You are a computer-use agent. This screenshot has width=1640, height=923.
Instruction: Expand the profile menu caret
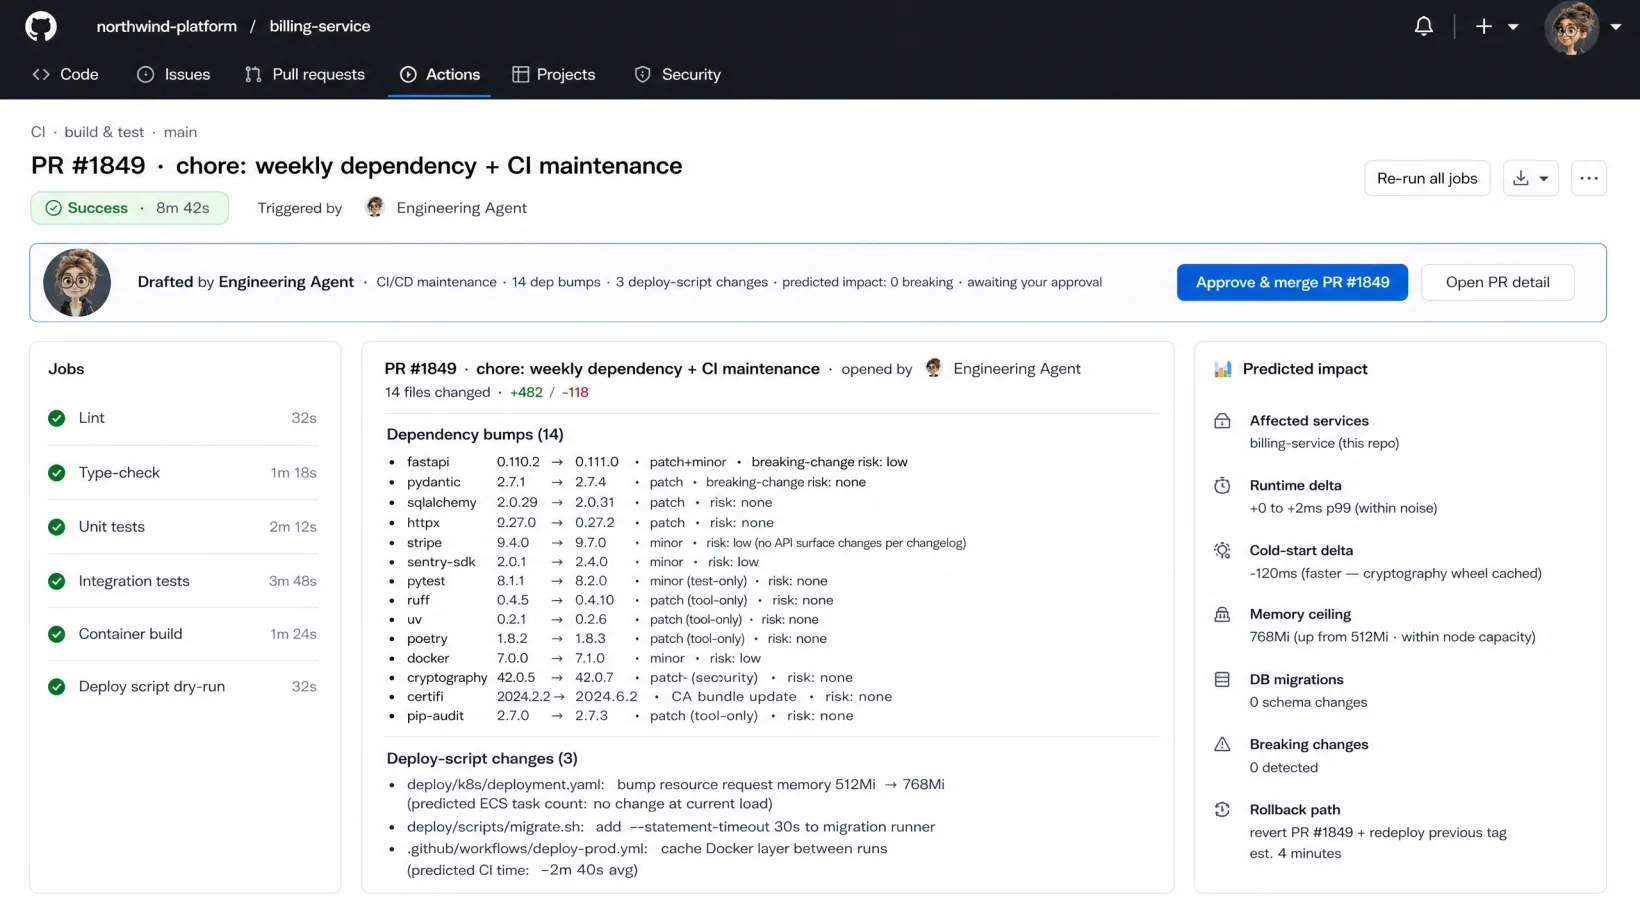[x=1615, y=27]
